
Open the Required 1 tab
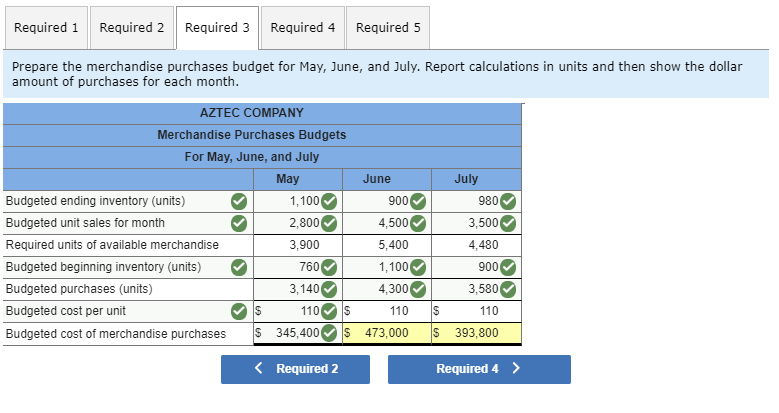point(46,28)
